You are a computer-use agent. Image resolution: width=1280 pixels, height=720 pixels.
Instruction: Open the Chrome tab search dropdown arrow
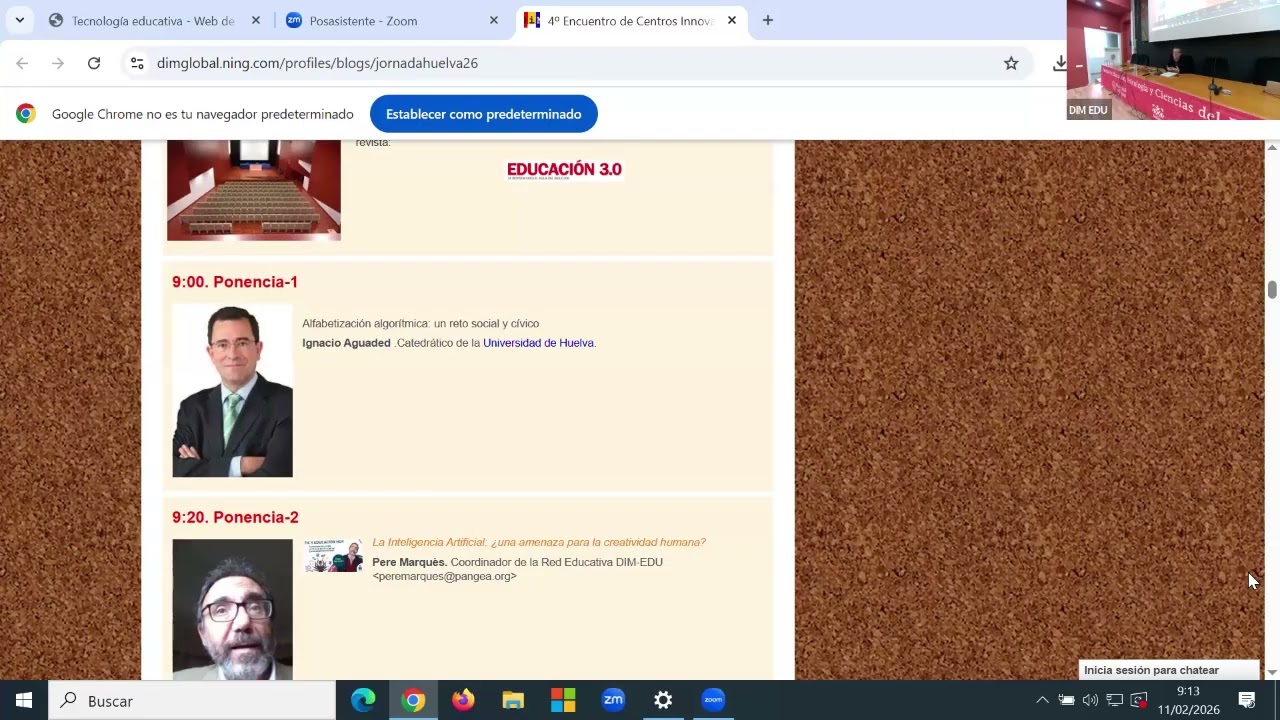19,20
